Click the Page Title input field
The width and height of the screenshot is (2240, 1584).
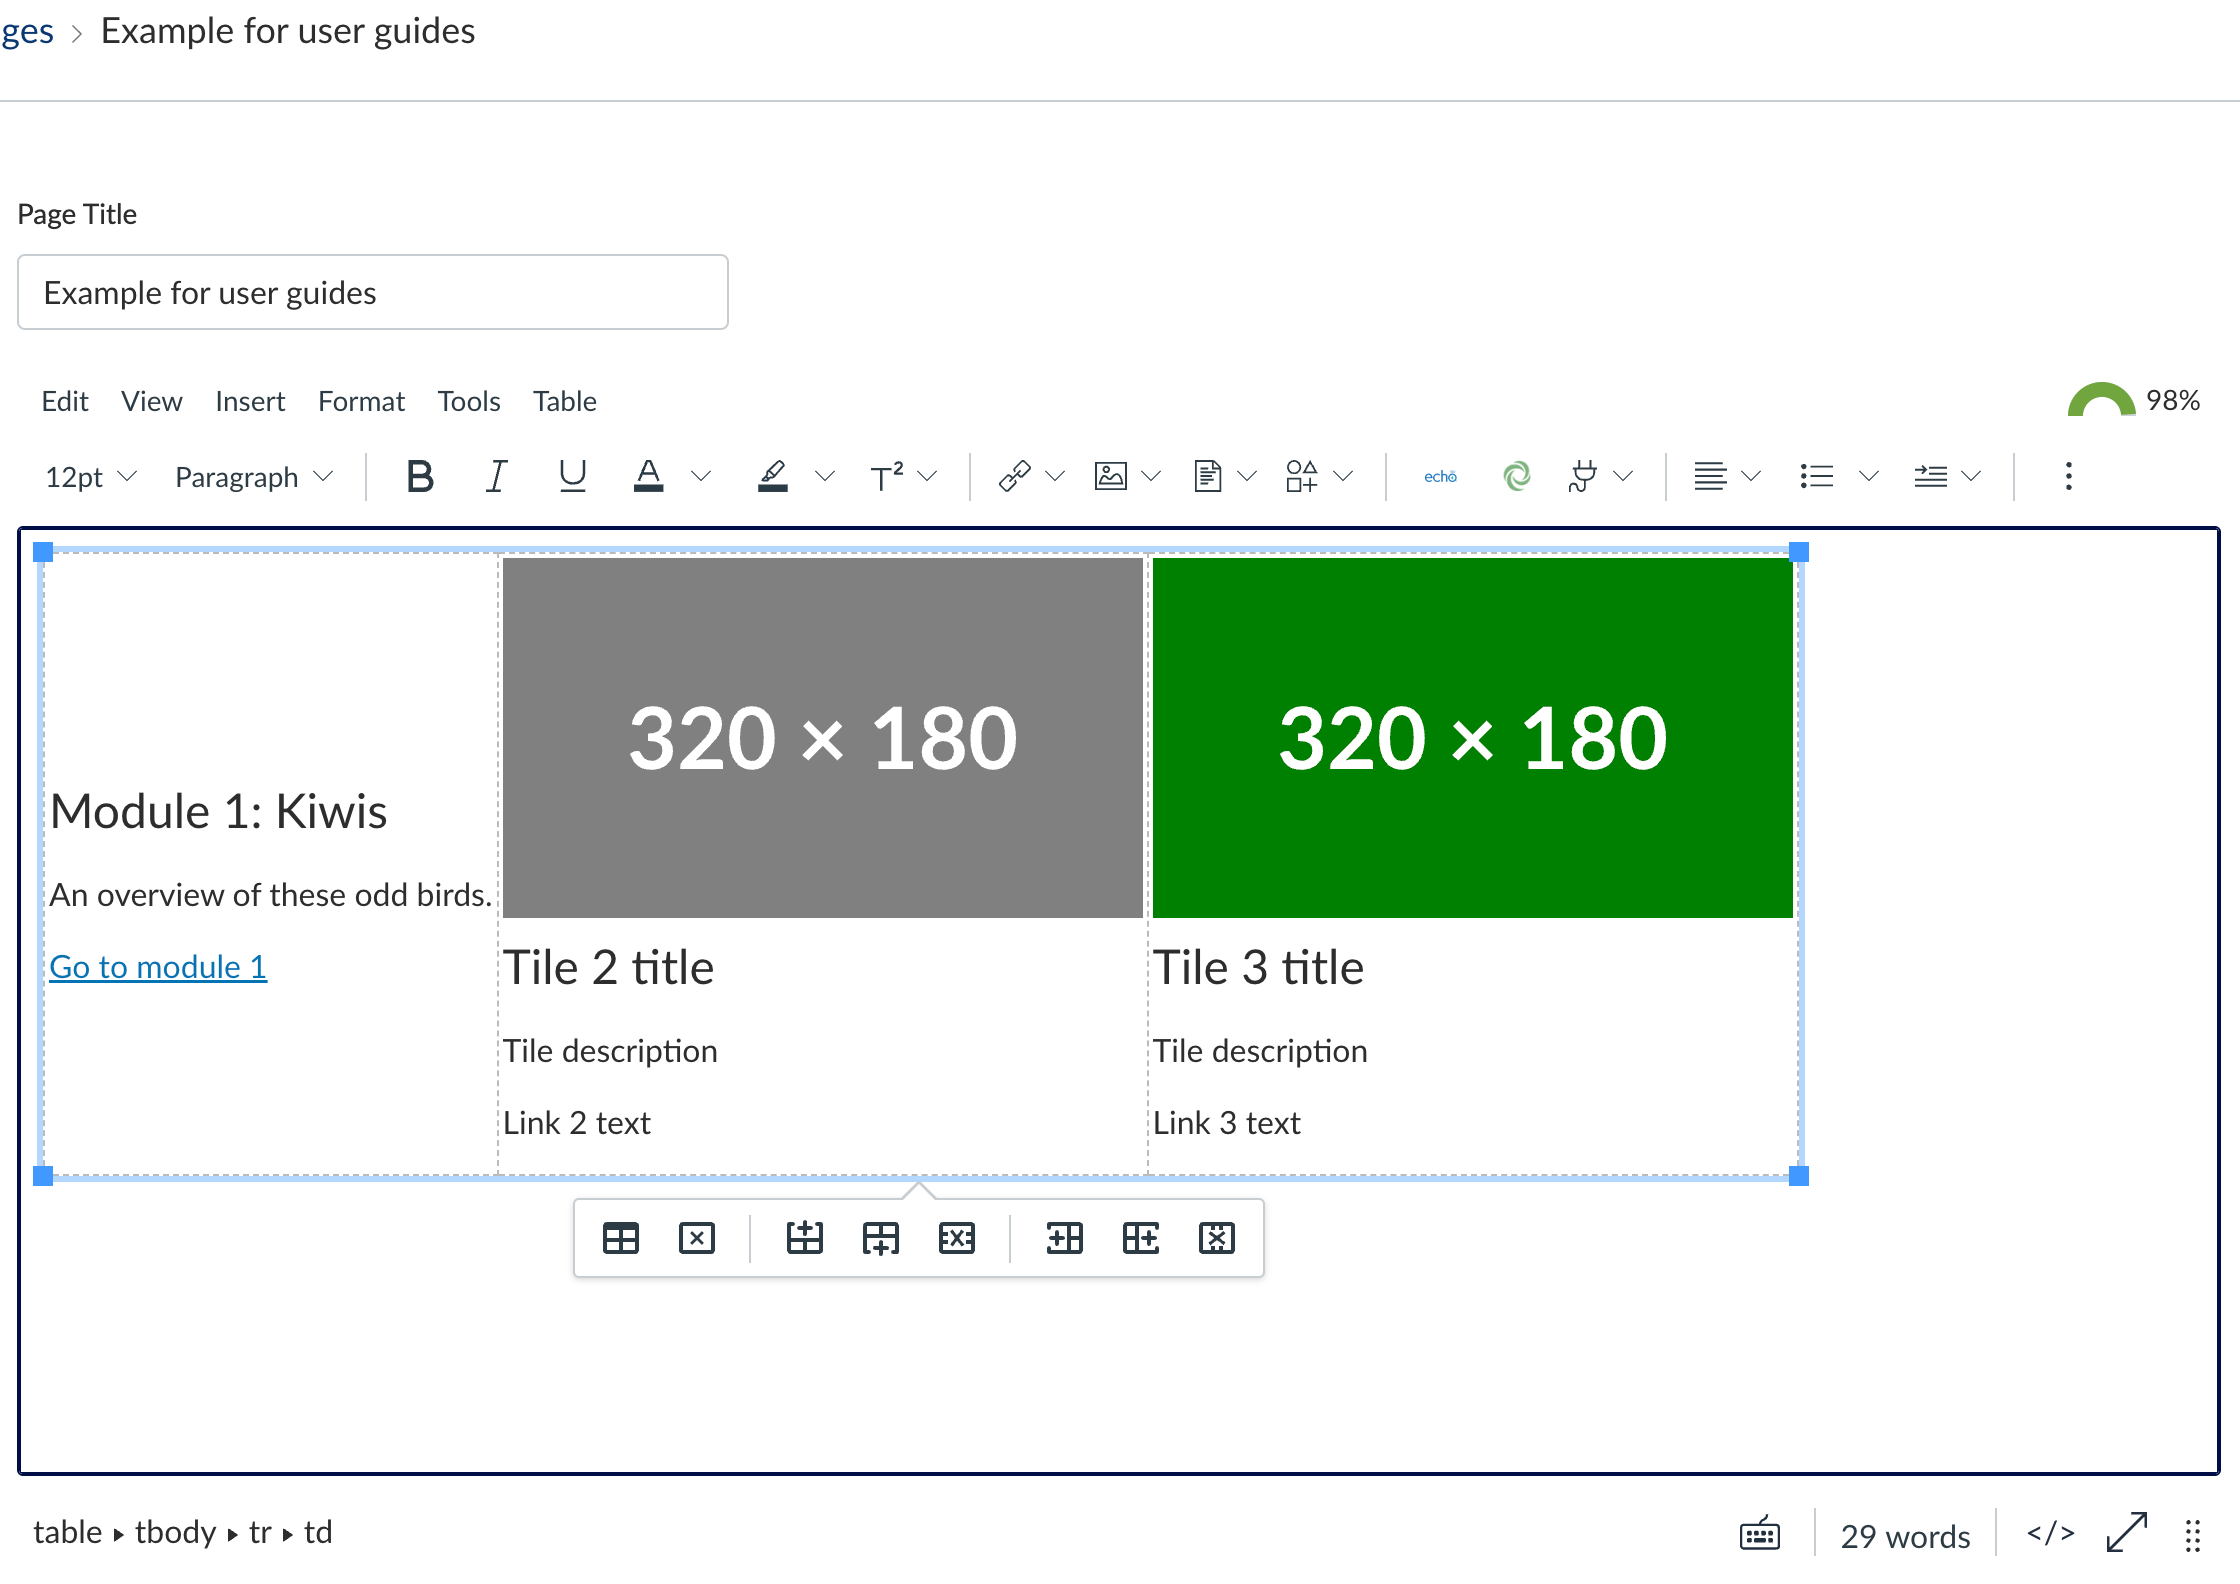click(x=373, y=292)
